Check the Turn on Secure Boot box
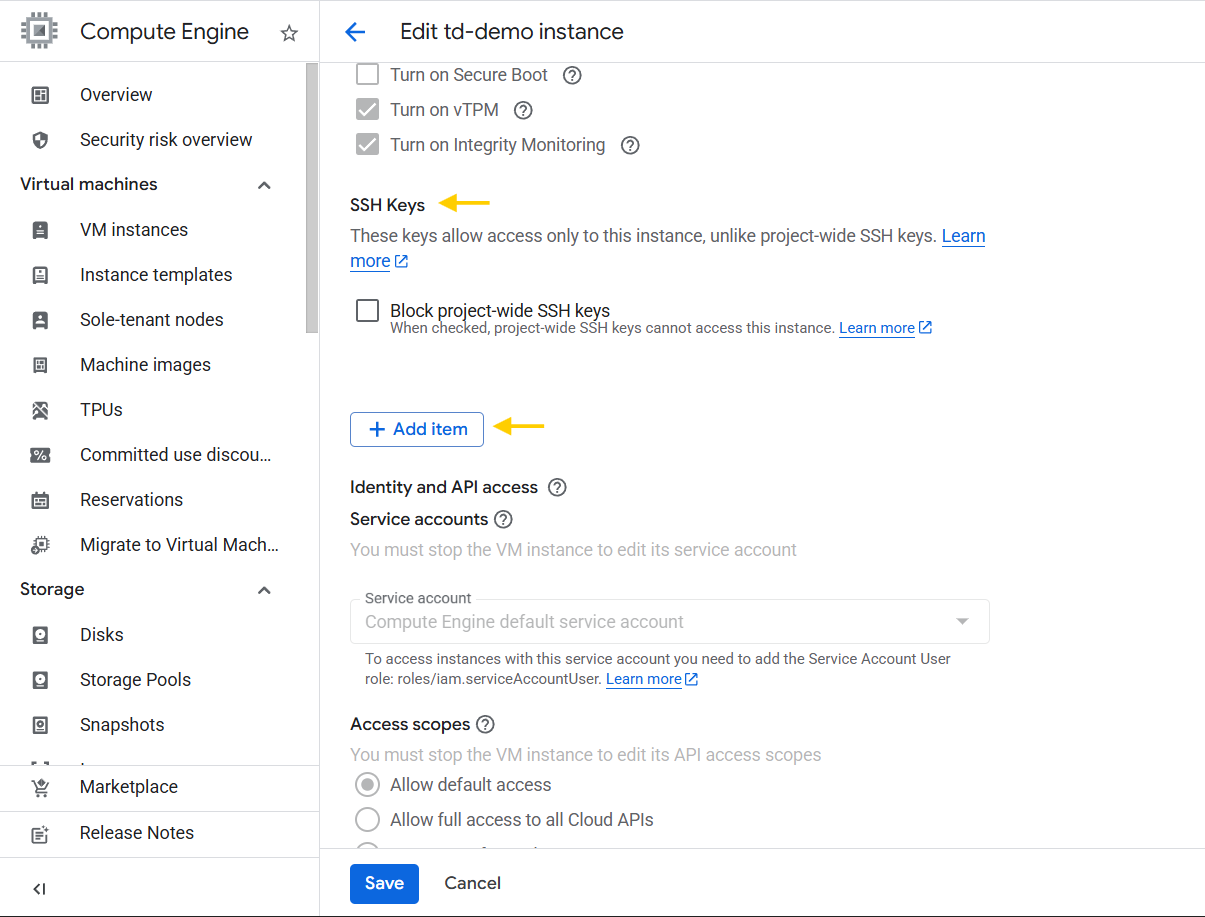The height and width of the screenshot is (917, 1205). (368, 75)
